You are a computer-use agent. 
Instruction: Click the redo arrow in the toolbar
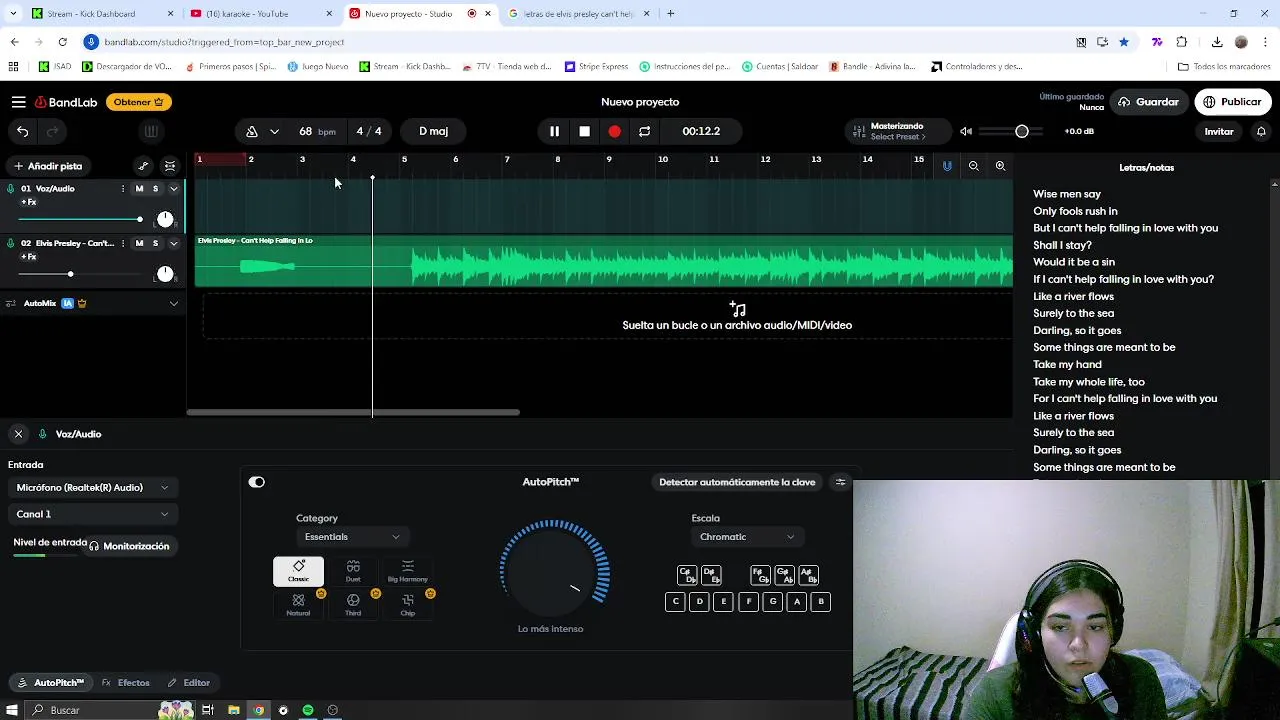53,131
